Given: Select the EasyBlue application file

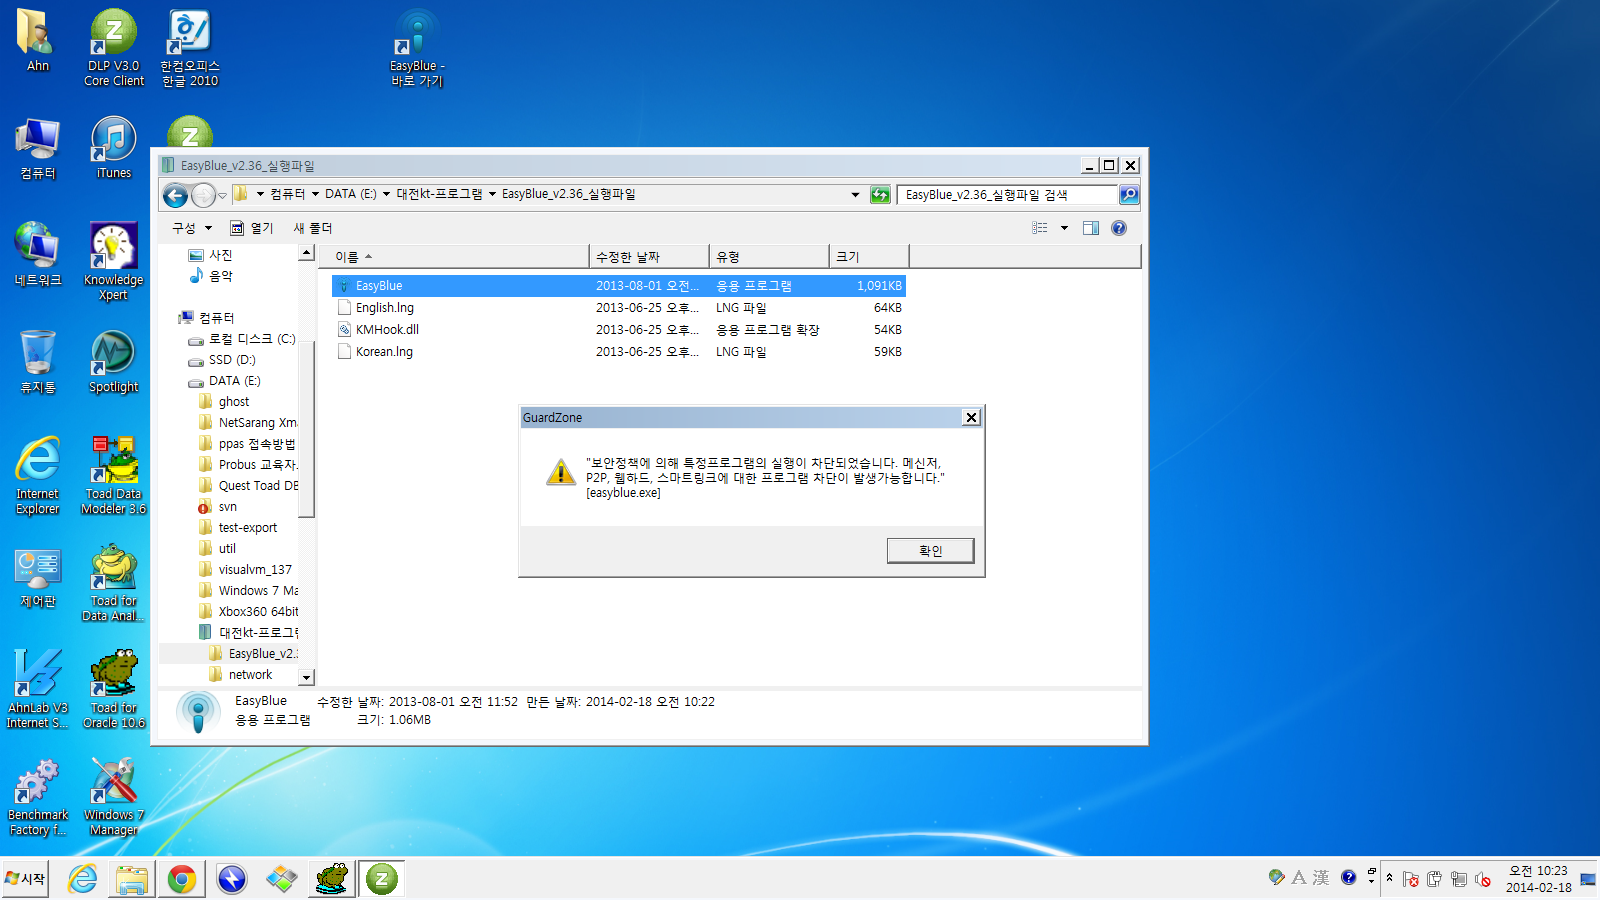Looking at the screenshot, I should tap(618, 286).
